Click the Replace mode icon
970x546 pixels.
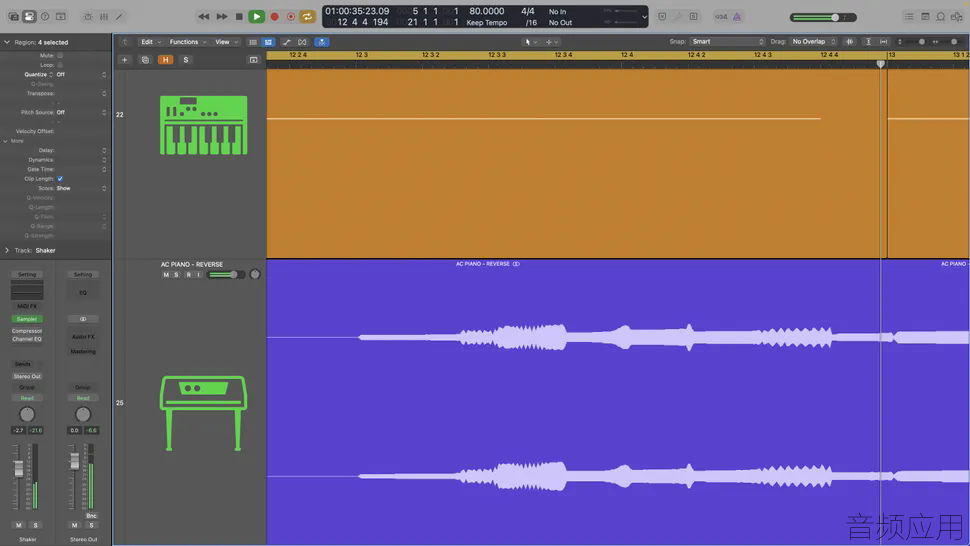tap(662, 17)
